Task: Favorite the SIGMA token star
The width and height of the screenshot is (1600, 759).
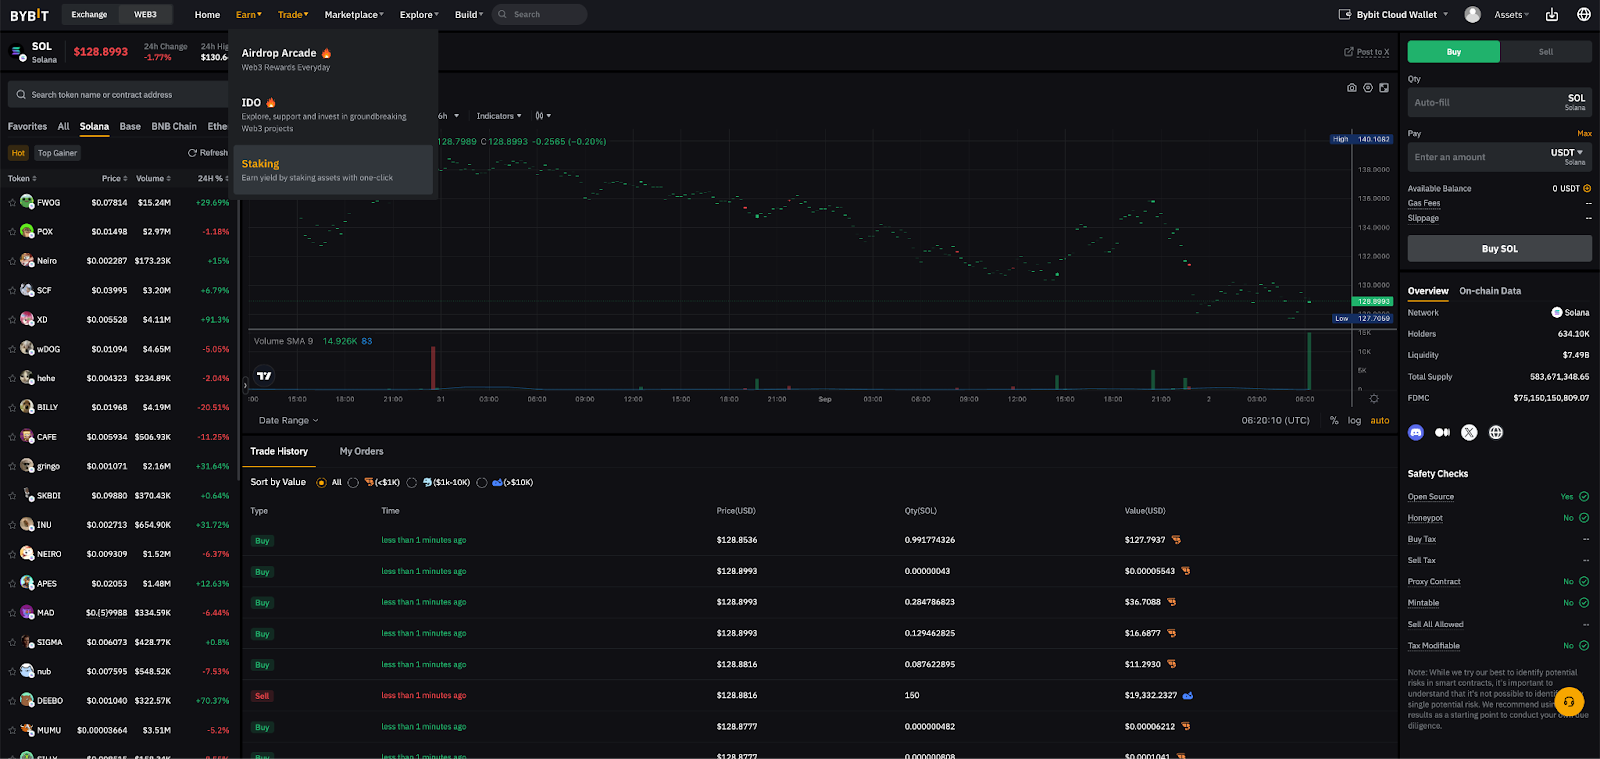Action: (x=12, y=643)
